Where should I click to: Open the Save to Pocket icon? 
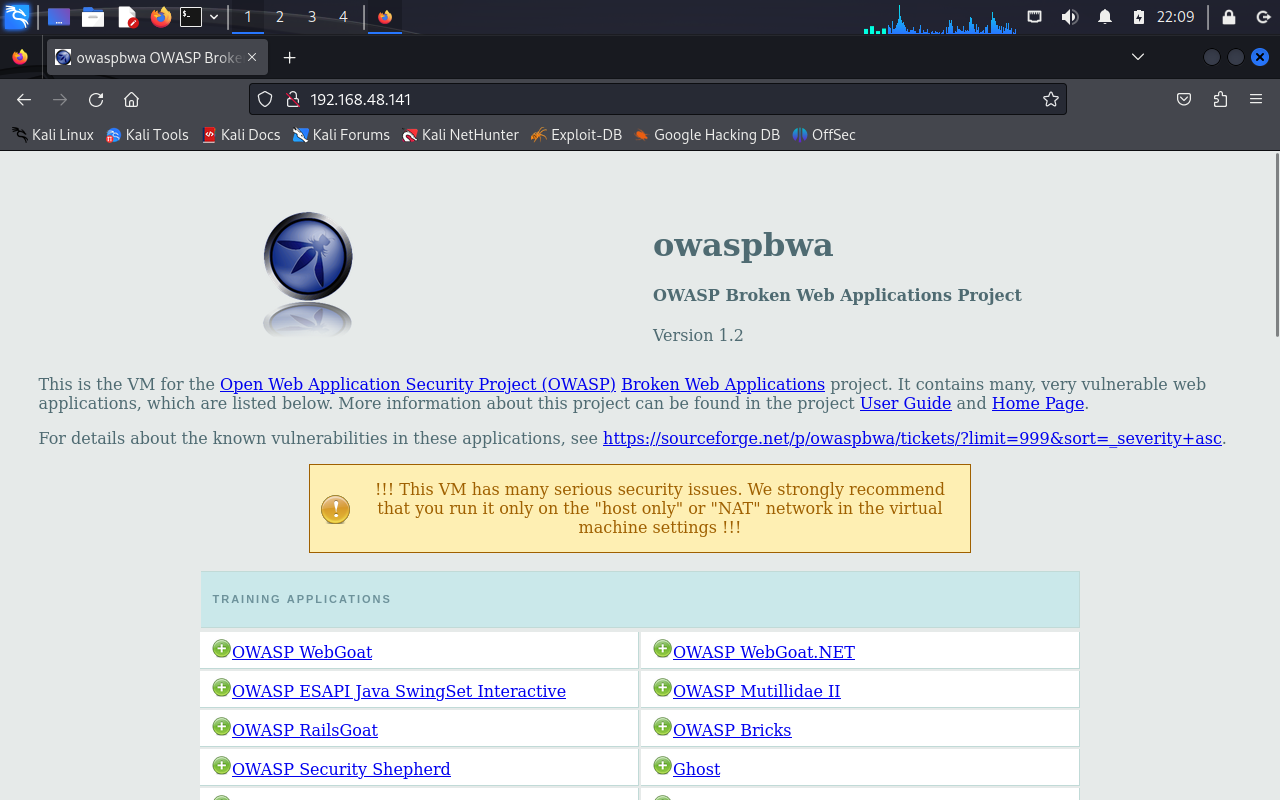[x=1184, y=99]
